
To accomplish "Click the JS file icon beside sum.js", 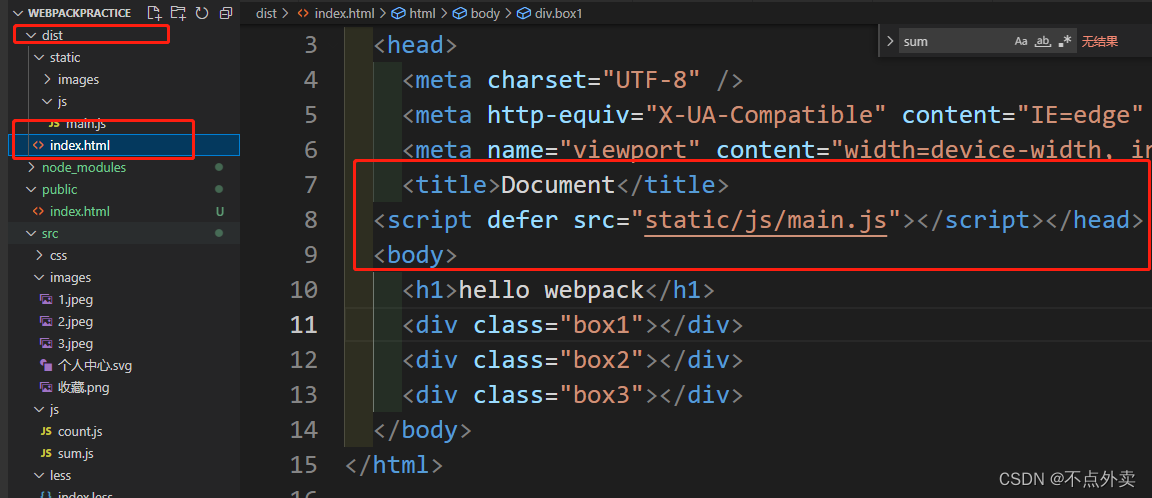I will [x=46, y=454].
